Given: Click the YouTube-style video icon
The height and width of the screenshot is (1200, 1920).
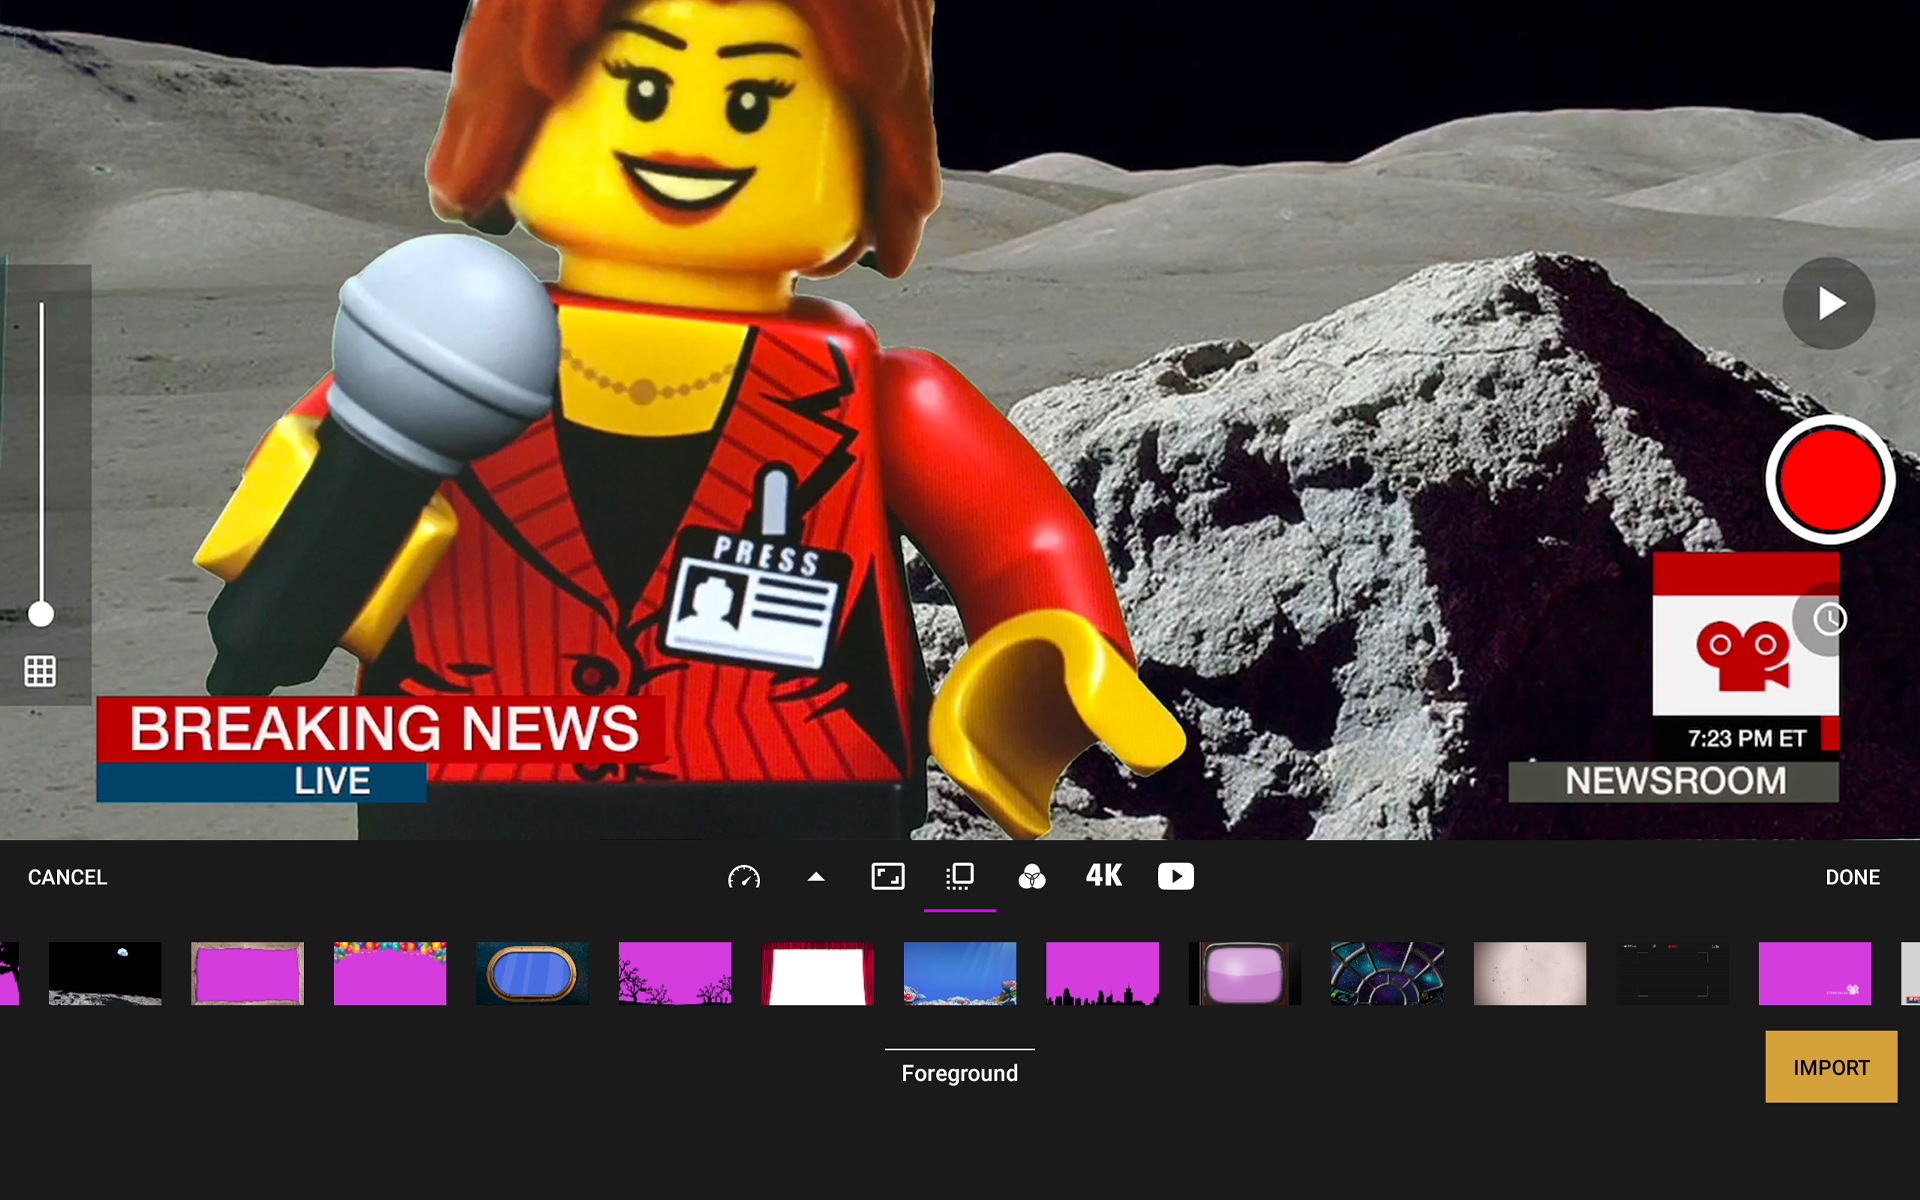Looking at the screenshot, I should (x=1176, y=877).
